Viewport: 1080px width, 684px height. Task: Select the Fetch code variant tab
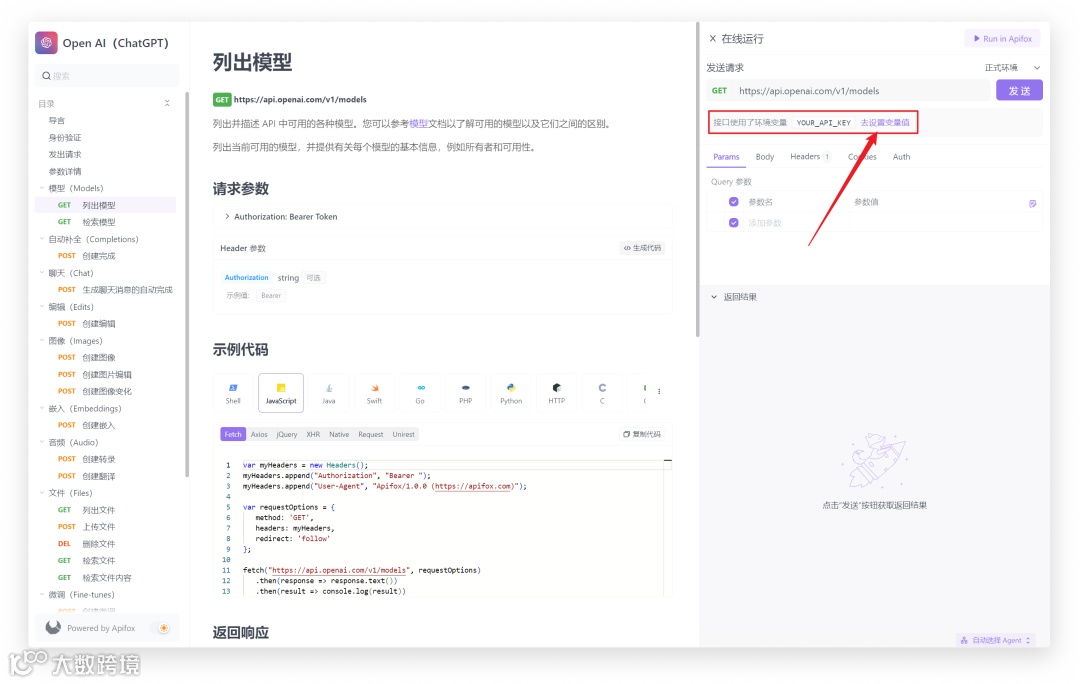tap(233, 434)
